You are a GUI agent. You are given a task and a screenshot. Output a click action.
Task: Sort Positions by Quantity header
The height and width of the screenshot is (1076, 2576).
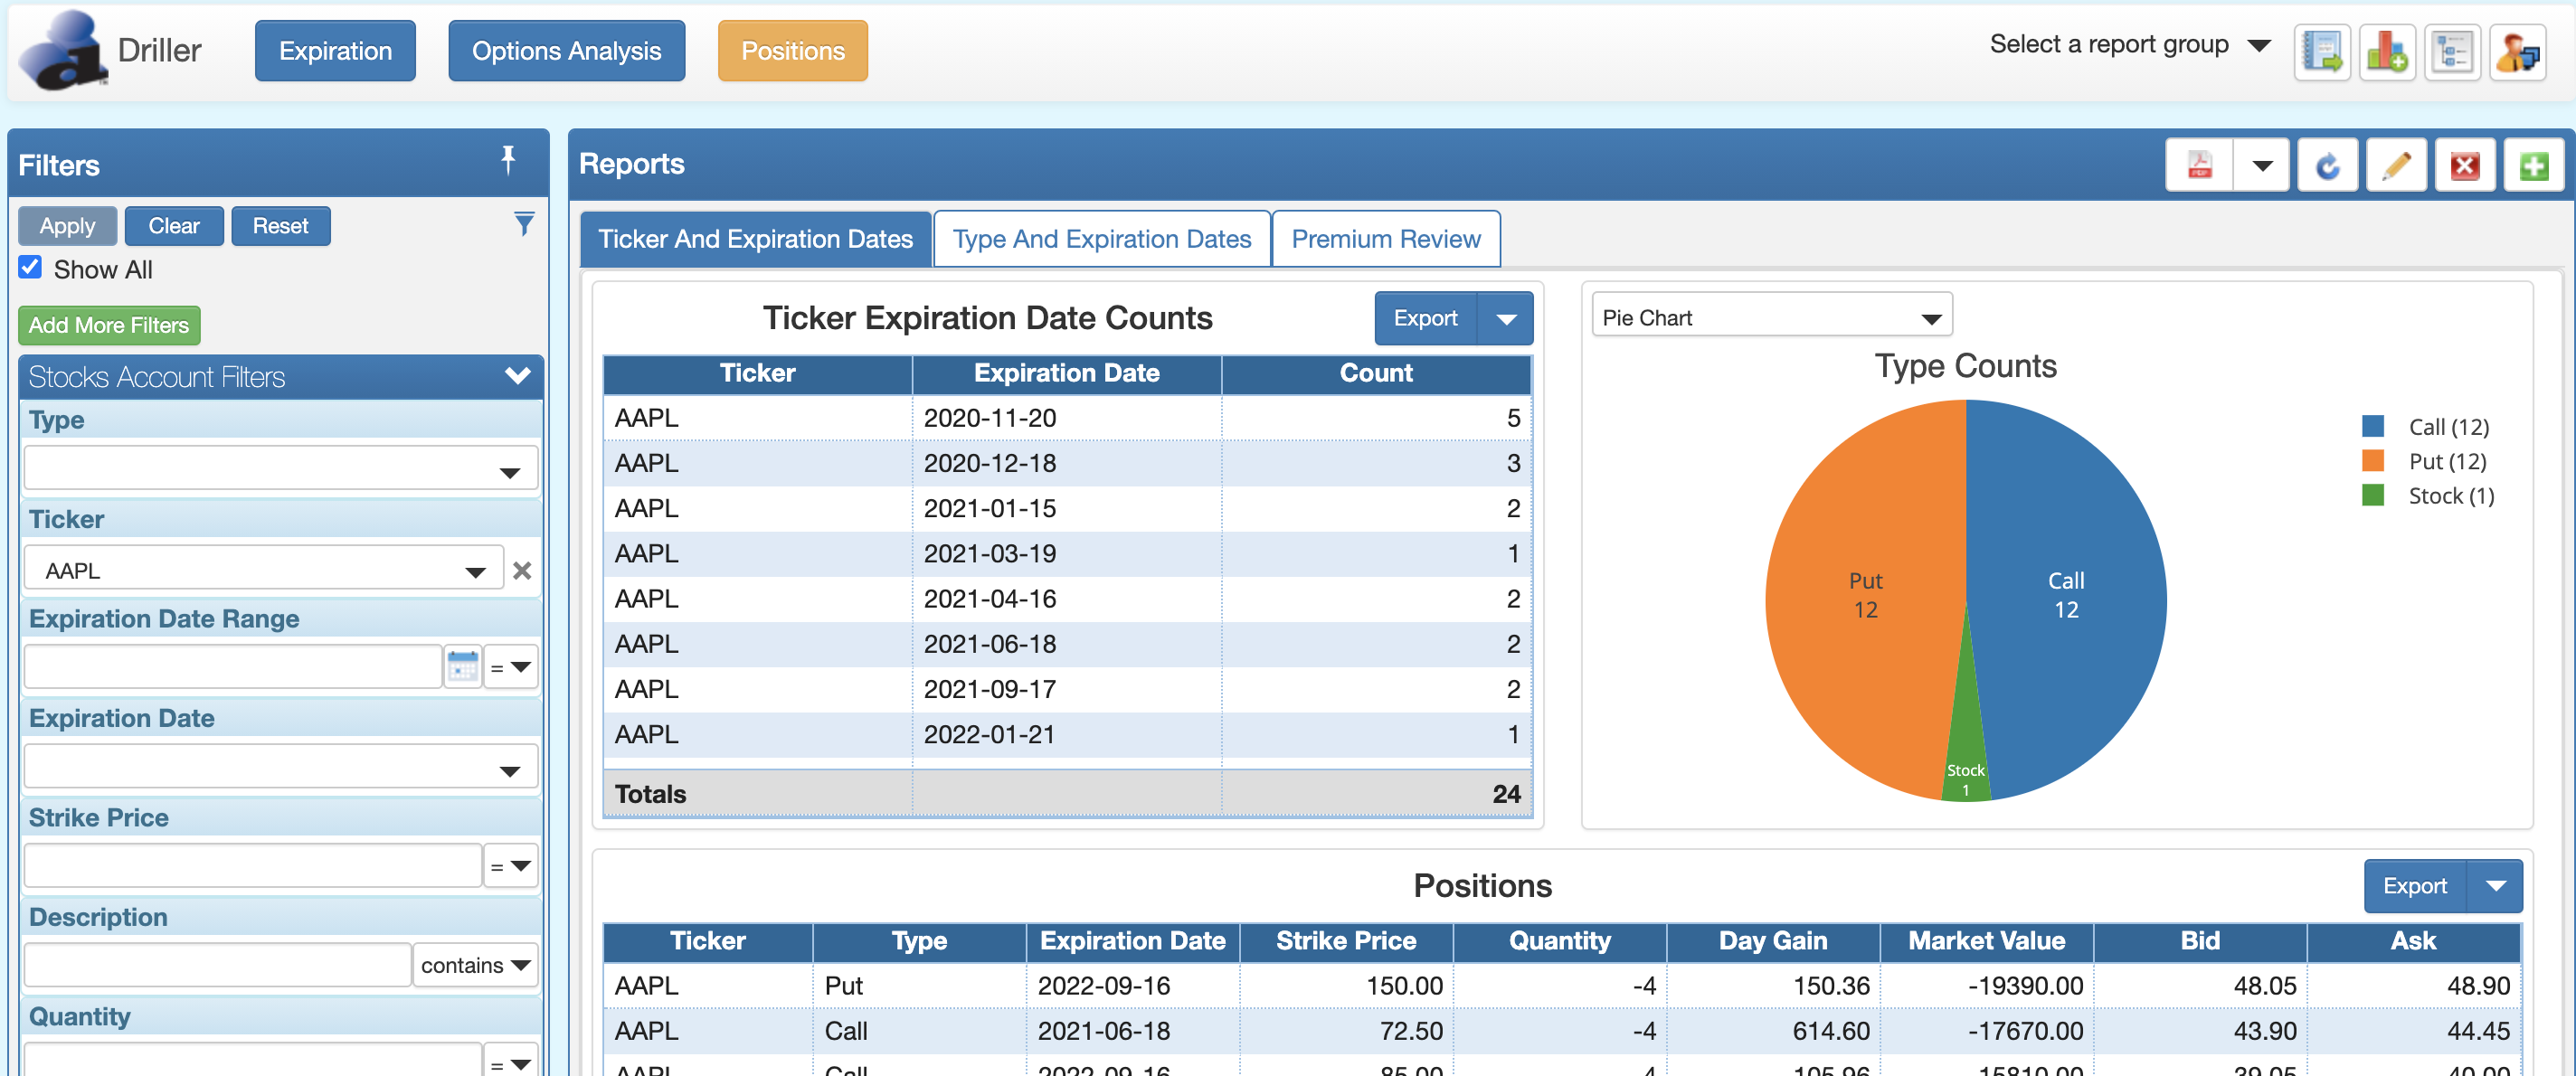1559,941
